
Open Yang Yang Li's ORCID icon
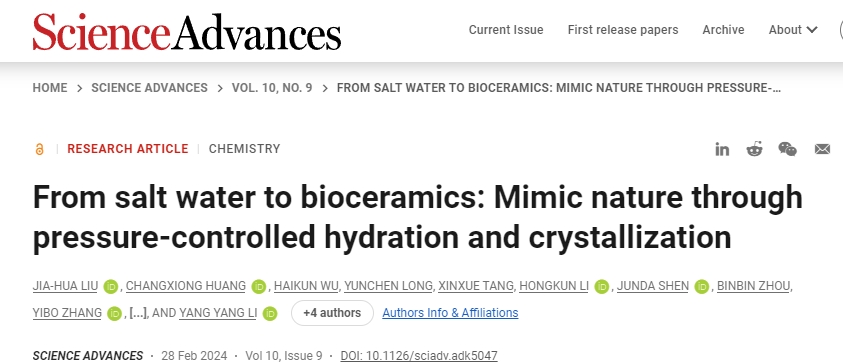click(x=270, y=313)
